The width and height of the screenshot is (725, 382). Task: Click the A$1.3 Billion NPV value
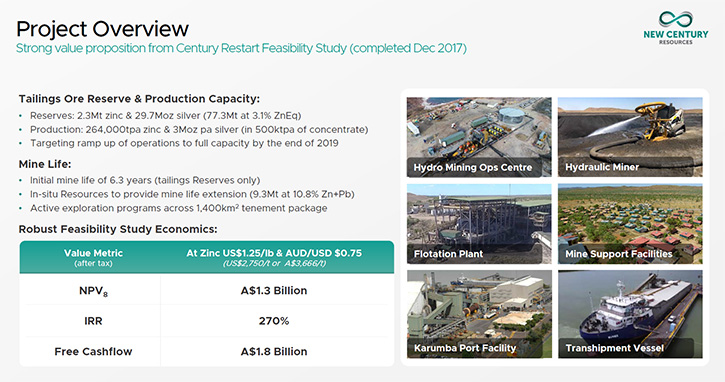point(274,290)
